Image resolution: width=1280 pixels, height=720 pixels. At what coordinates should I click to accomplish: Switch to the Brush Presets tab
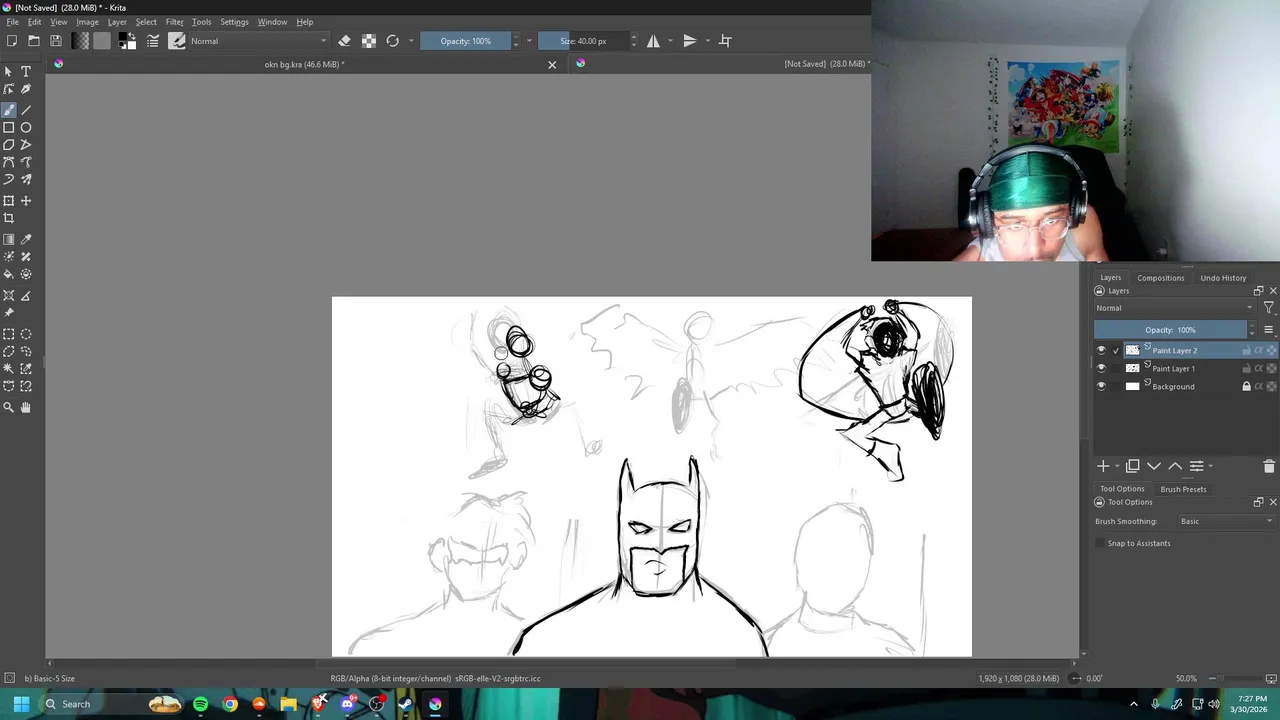point(1183,489)
